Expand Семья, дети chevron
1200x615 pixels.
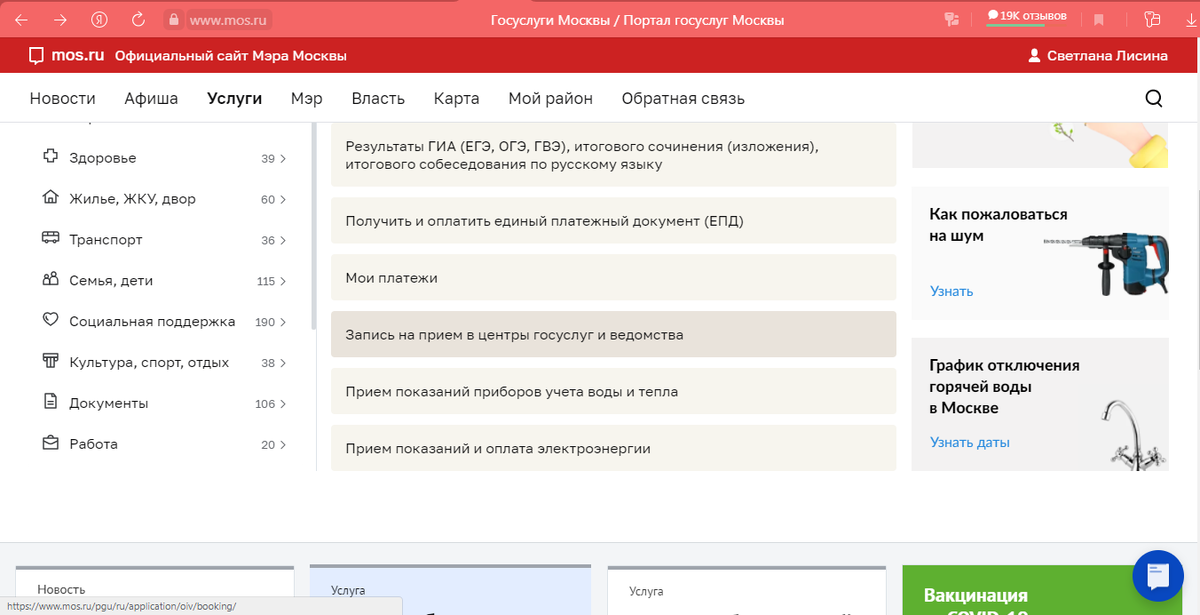pyautogui.click(x=283, y=282)
